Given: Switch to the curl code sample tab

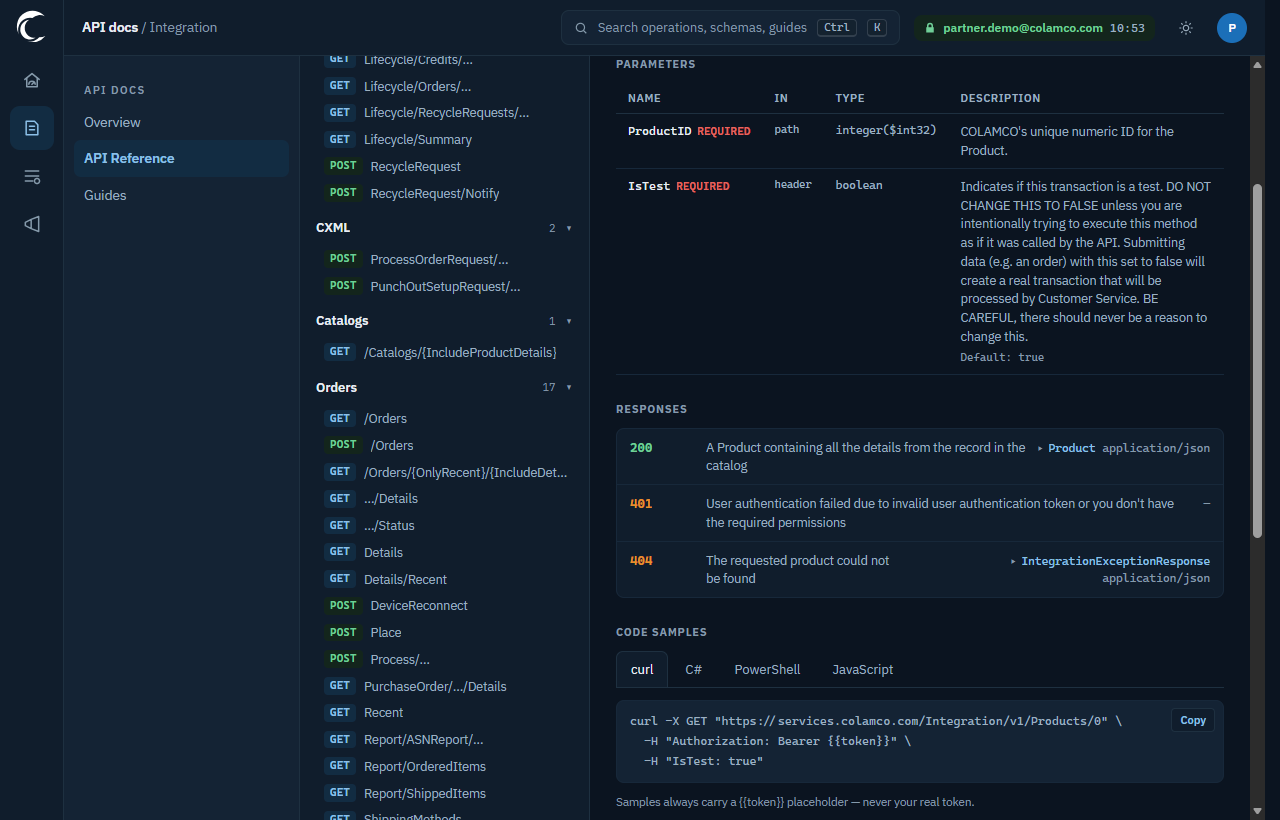Looking at the screenshot, I should click(x=642, y=669).
